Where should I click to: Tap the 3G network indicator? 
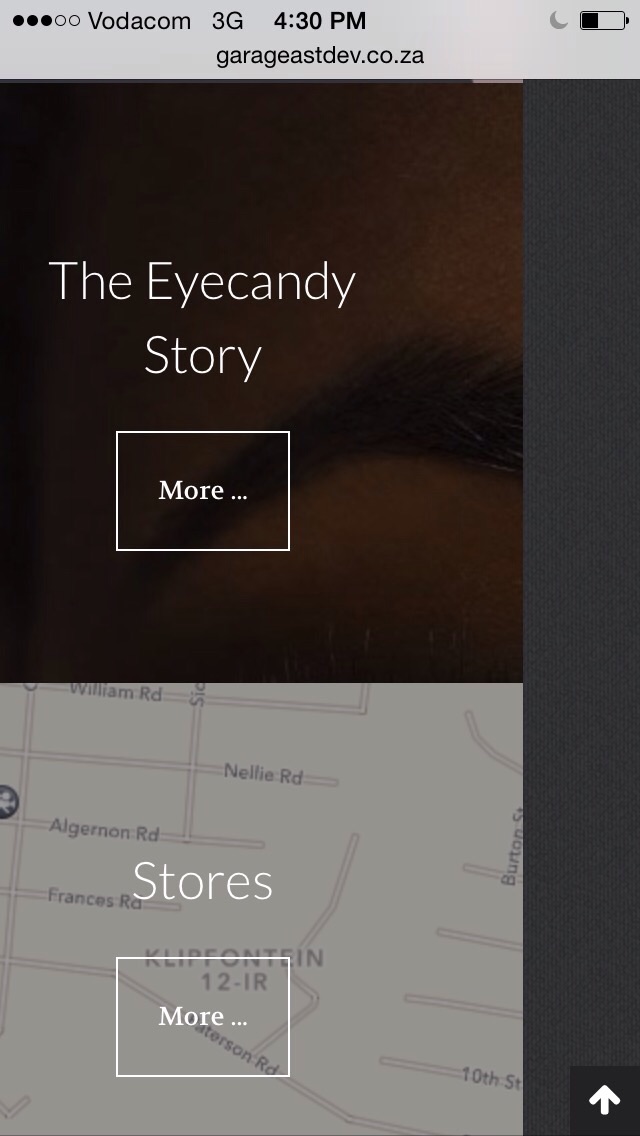[227, 21]
